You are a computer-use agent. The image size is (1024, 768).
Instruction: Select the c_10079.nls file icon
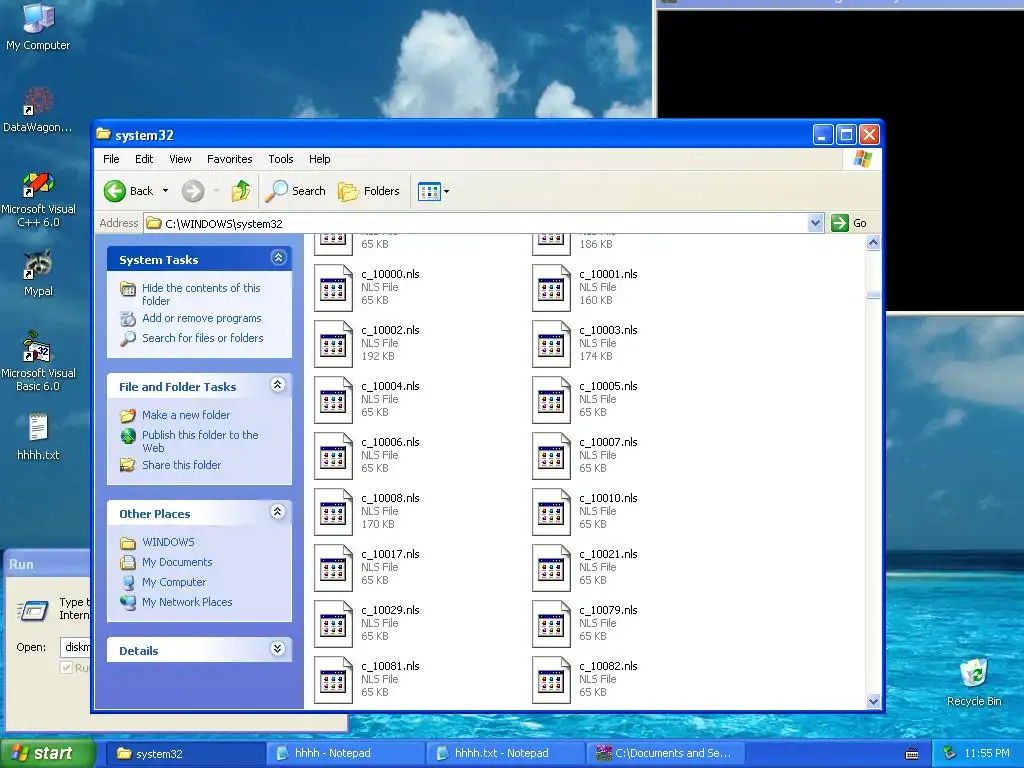tap(551, 625)
